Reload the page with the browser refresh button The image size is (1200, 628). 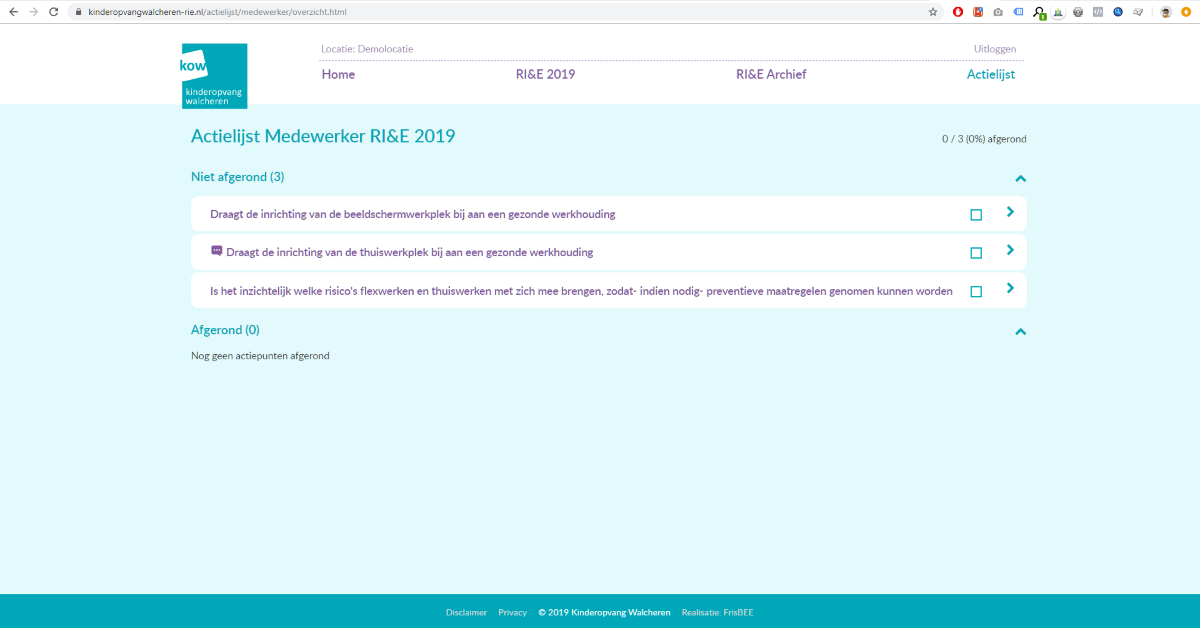tap(54, 12)
